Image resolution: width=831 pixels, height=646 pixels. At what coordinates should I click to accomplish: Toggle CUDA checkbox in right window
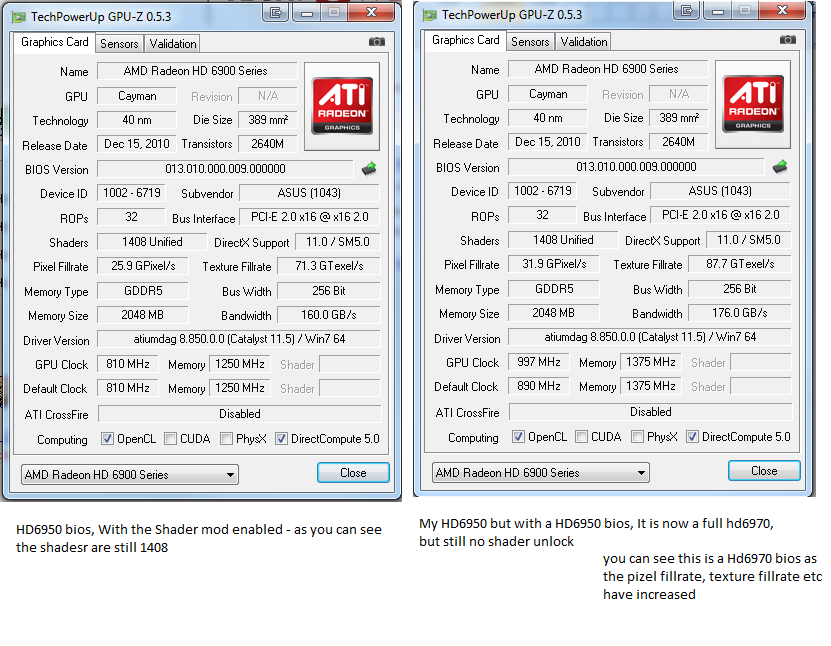(581, 437)
